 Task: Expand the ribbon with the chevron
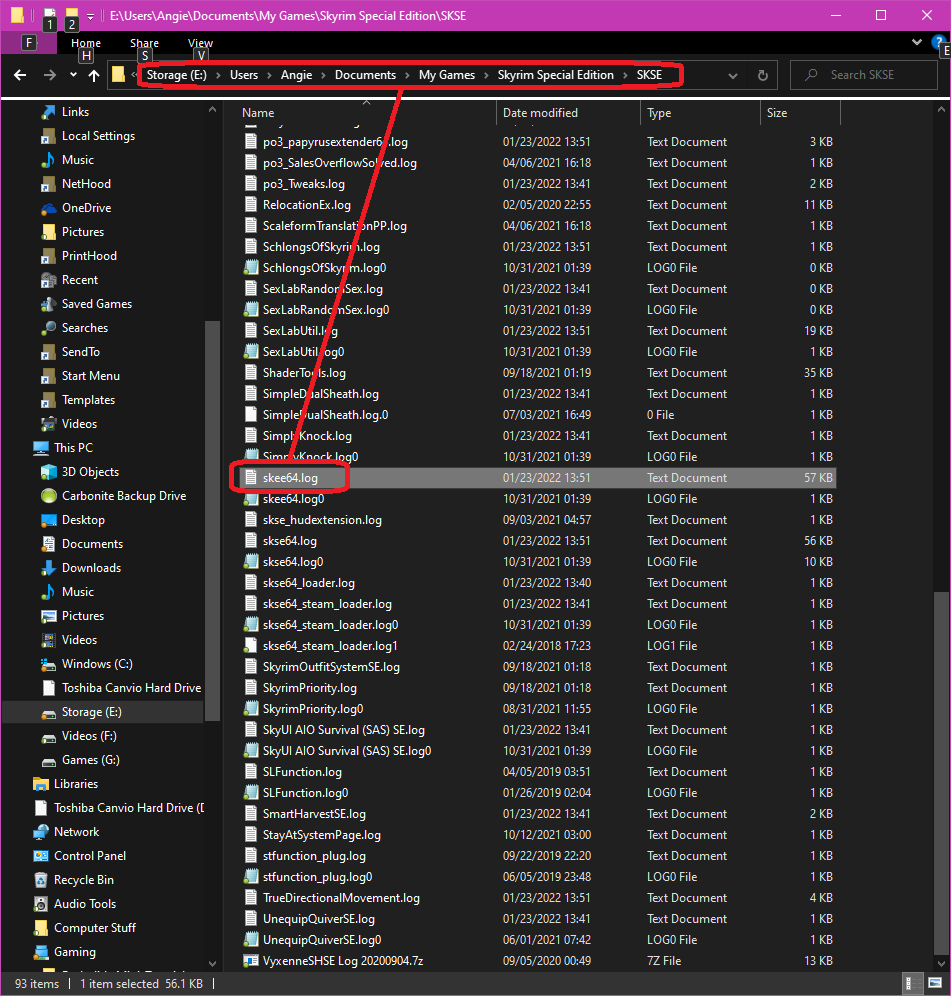(x=916, y=42)
